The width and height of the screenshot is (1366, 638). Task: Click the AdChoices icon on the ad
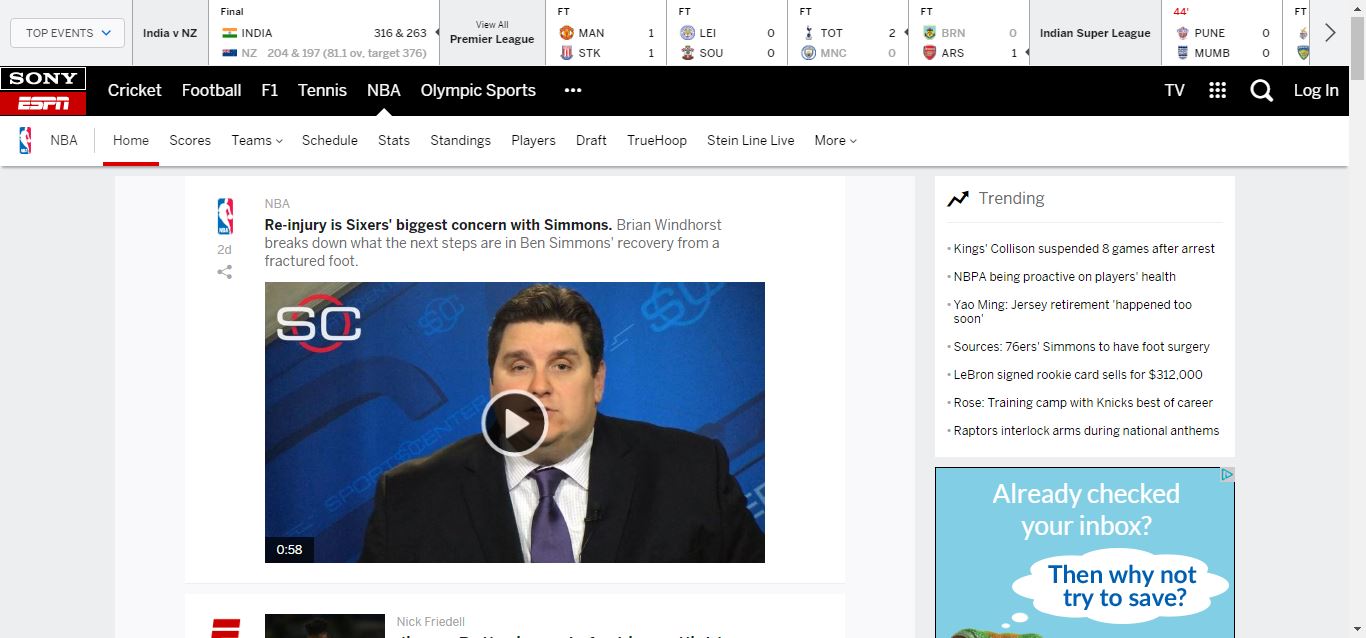1227,475
